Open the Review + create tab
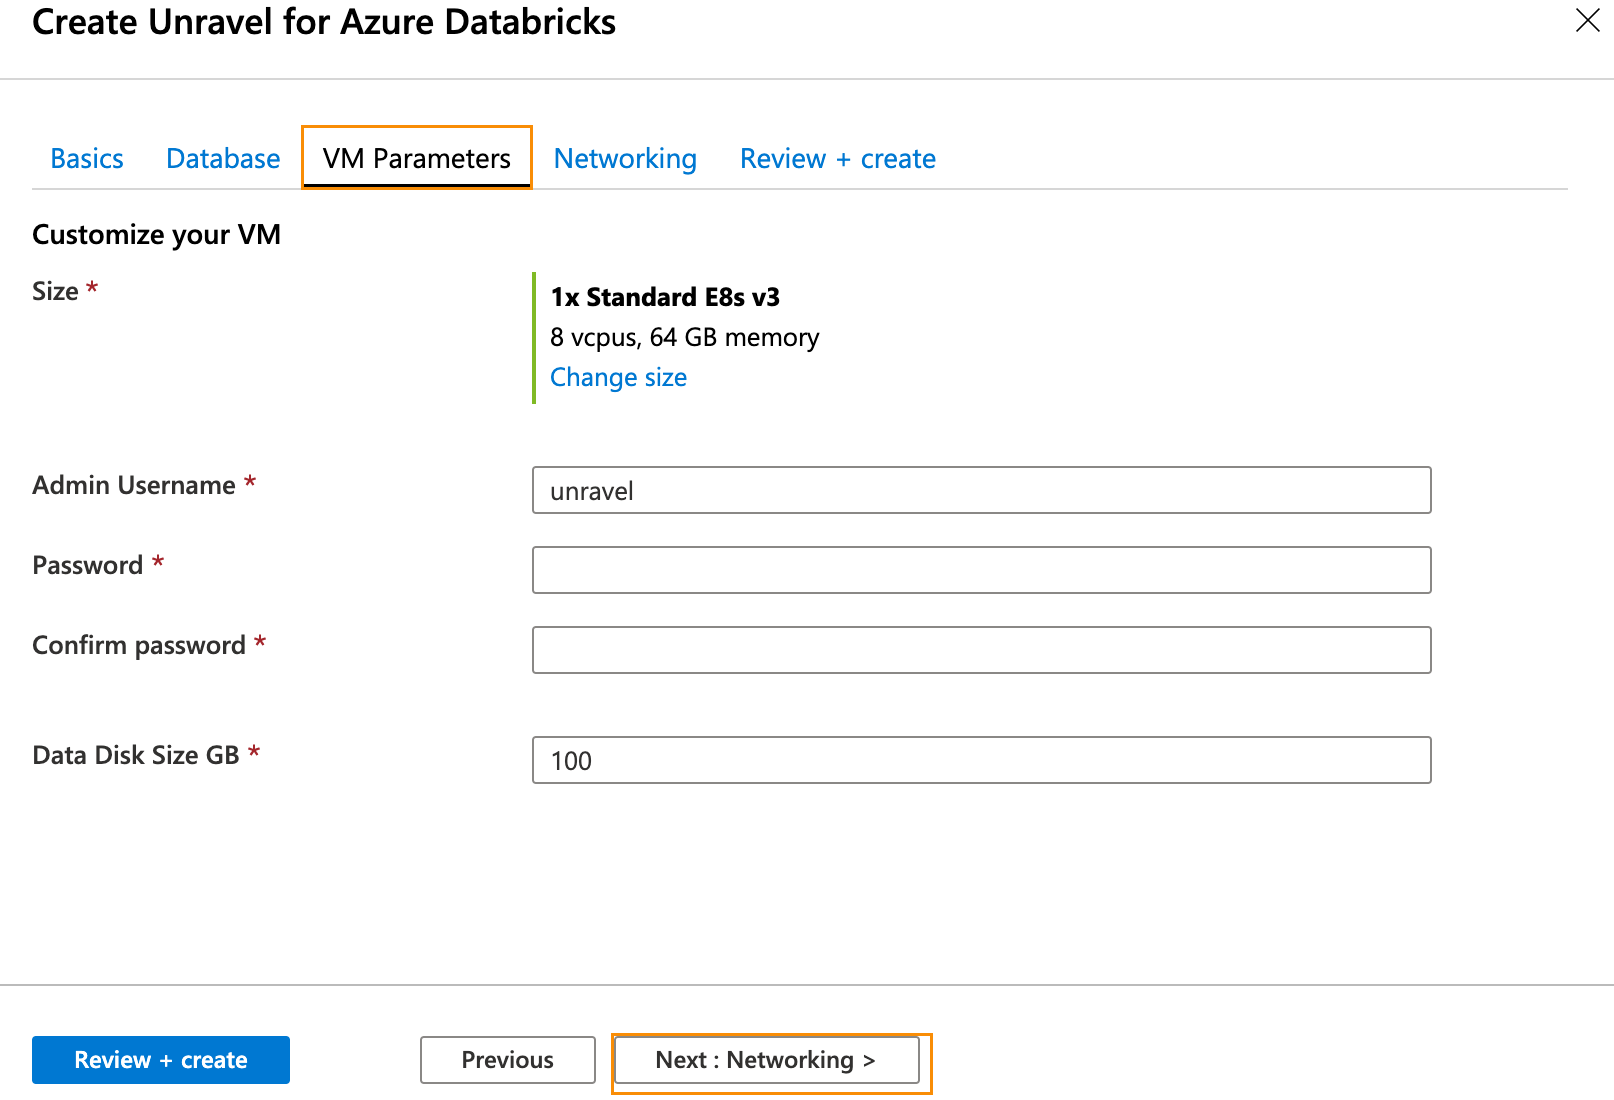 (x=838, y=158)
